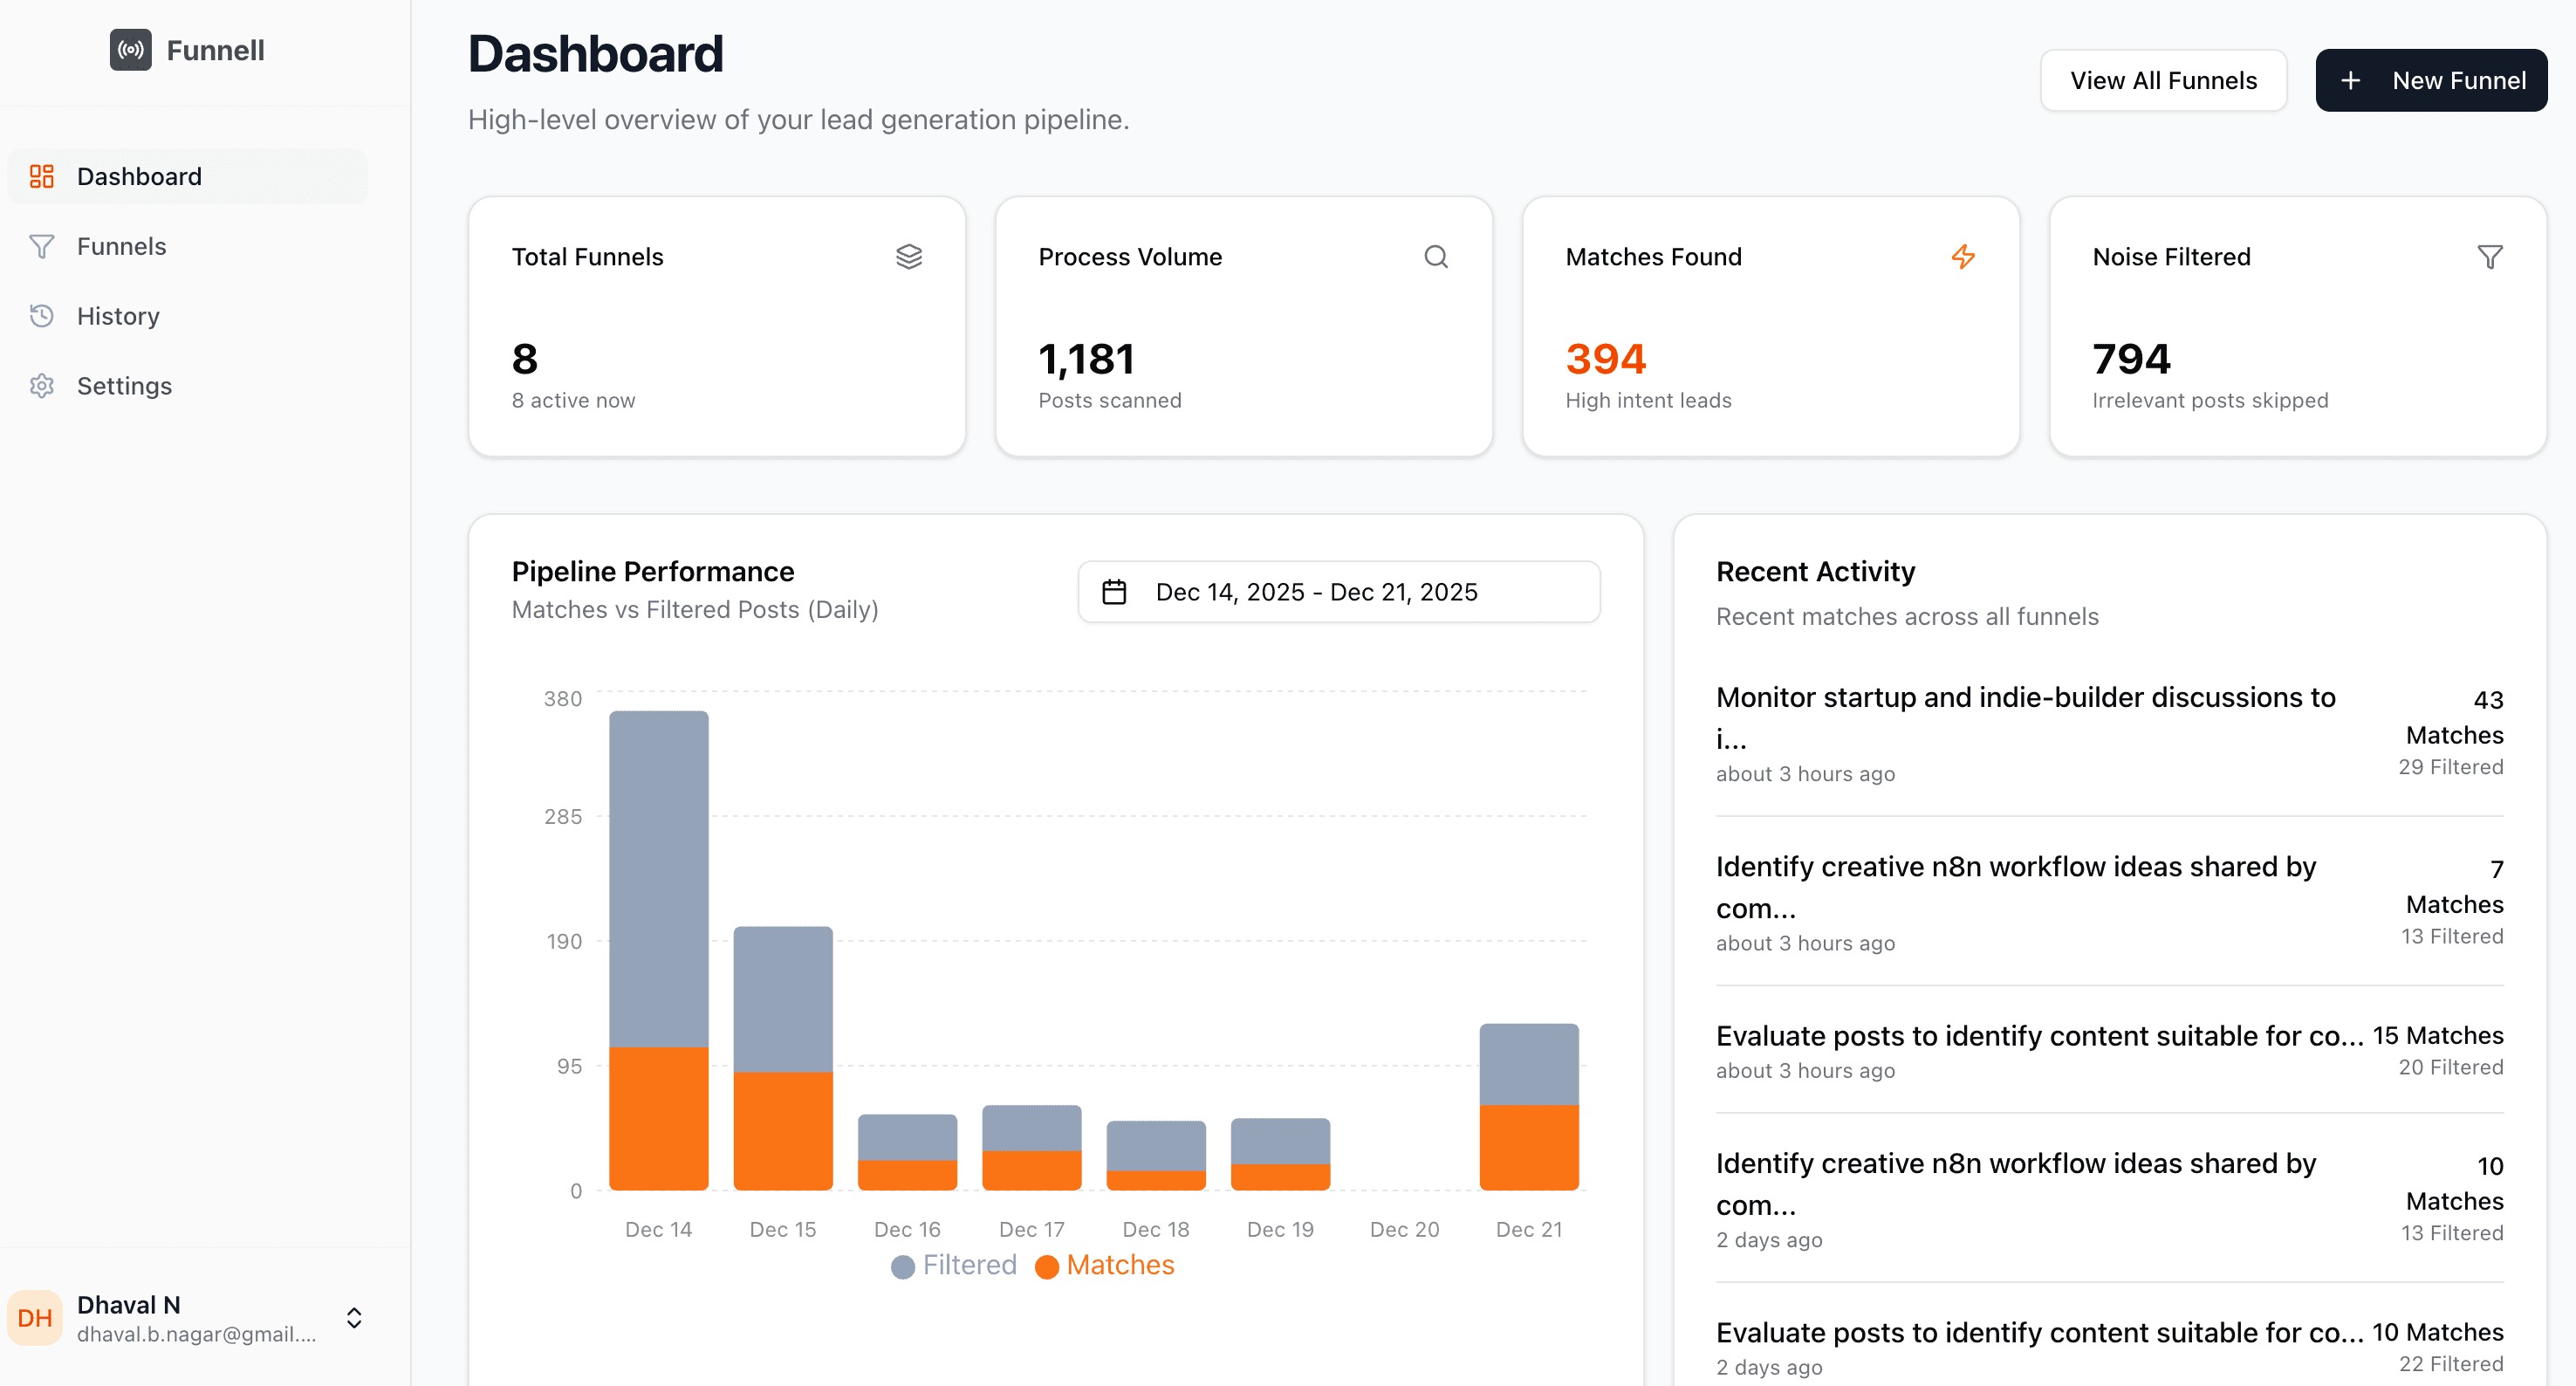This screenshot has width=2576, height=1386.
Task: Click the layers icon on Total Funnels card
Action: click(909, 257)
